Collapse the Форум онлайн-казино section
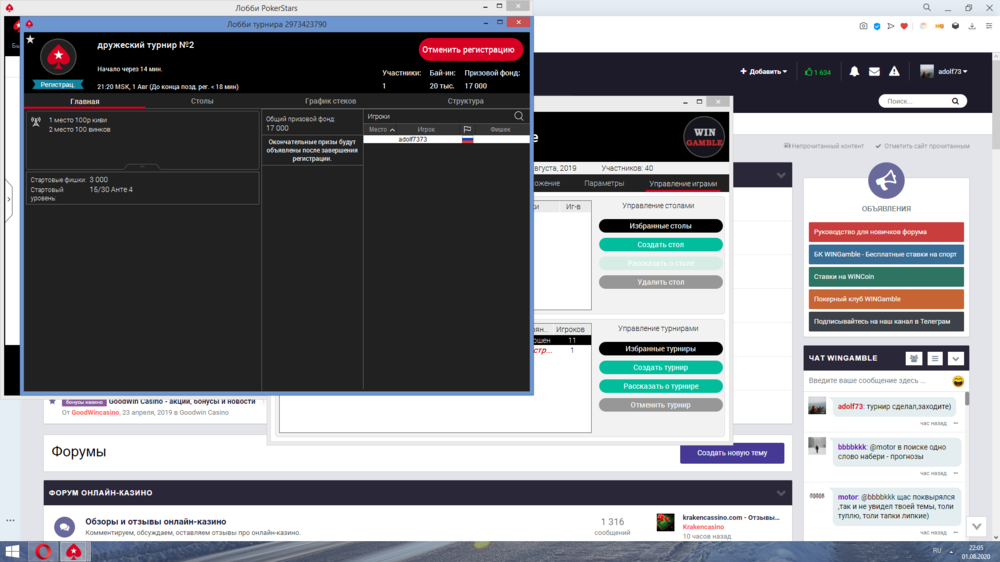The image size is (1000, 562). (x=781, y=493)
